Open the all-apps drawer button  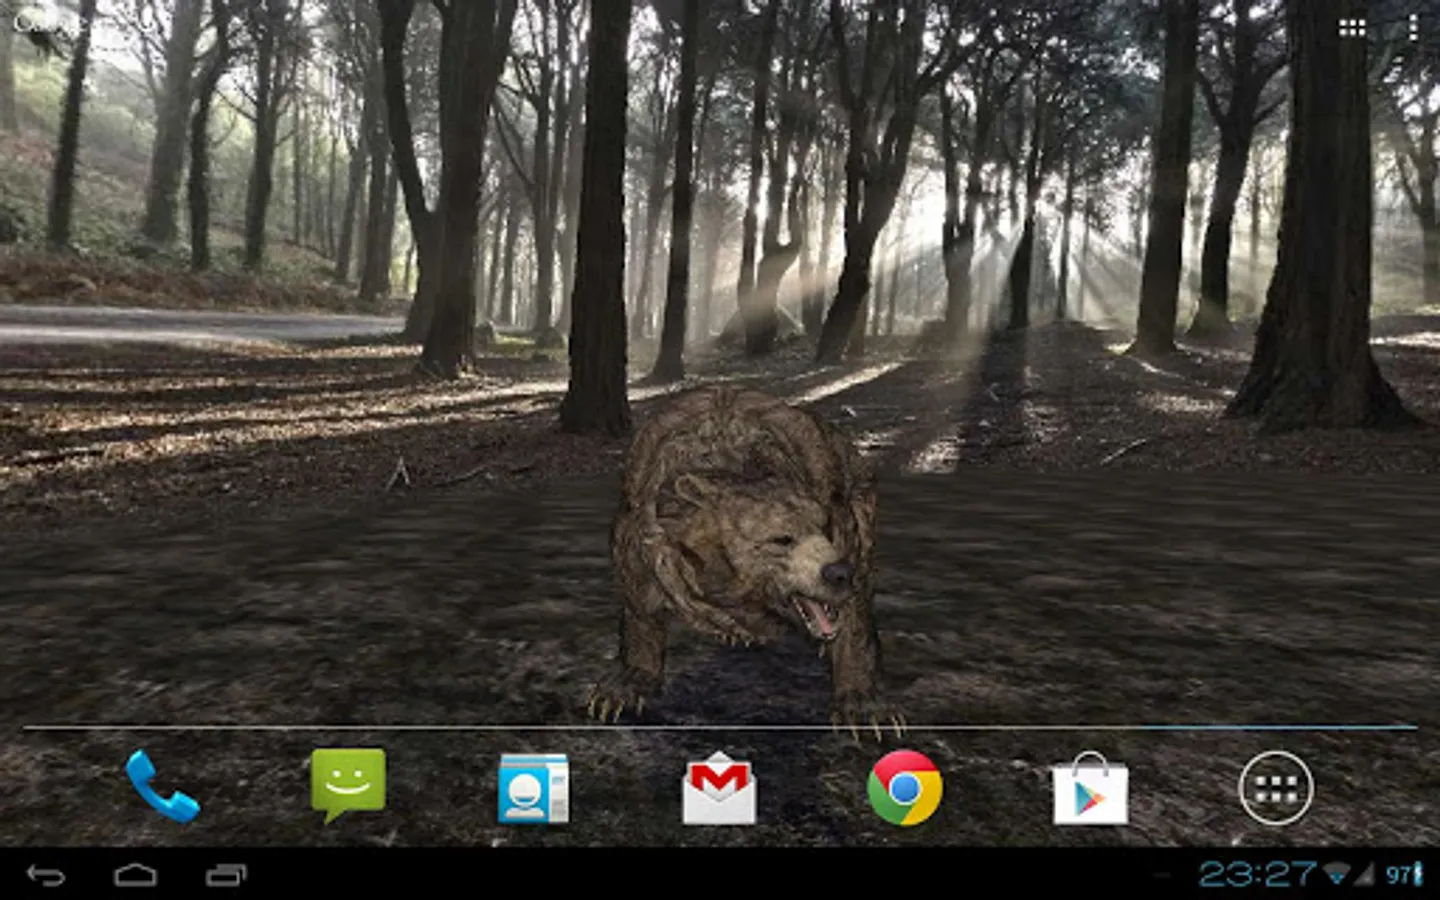tap(1276, 788)
